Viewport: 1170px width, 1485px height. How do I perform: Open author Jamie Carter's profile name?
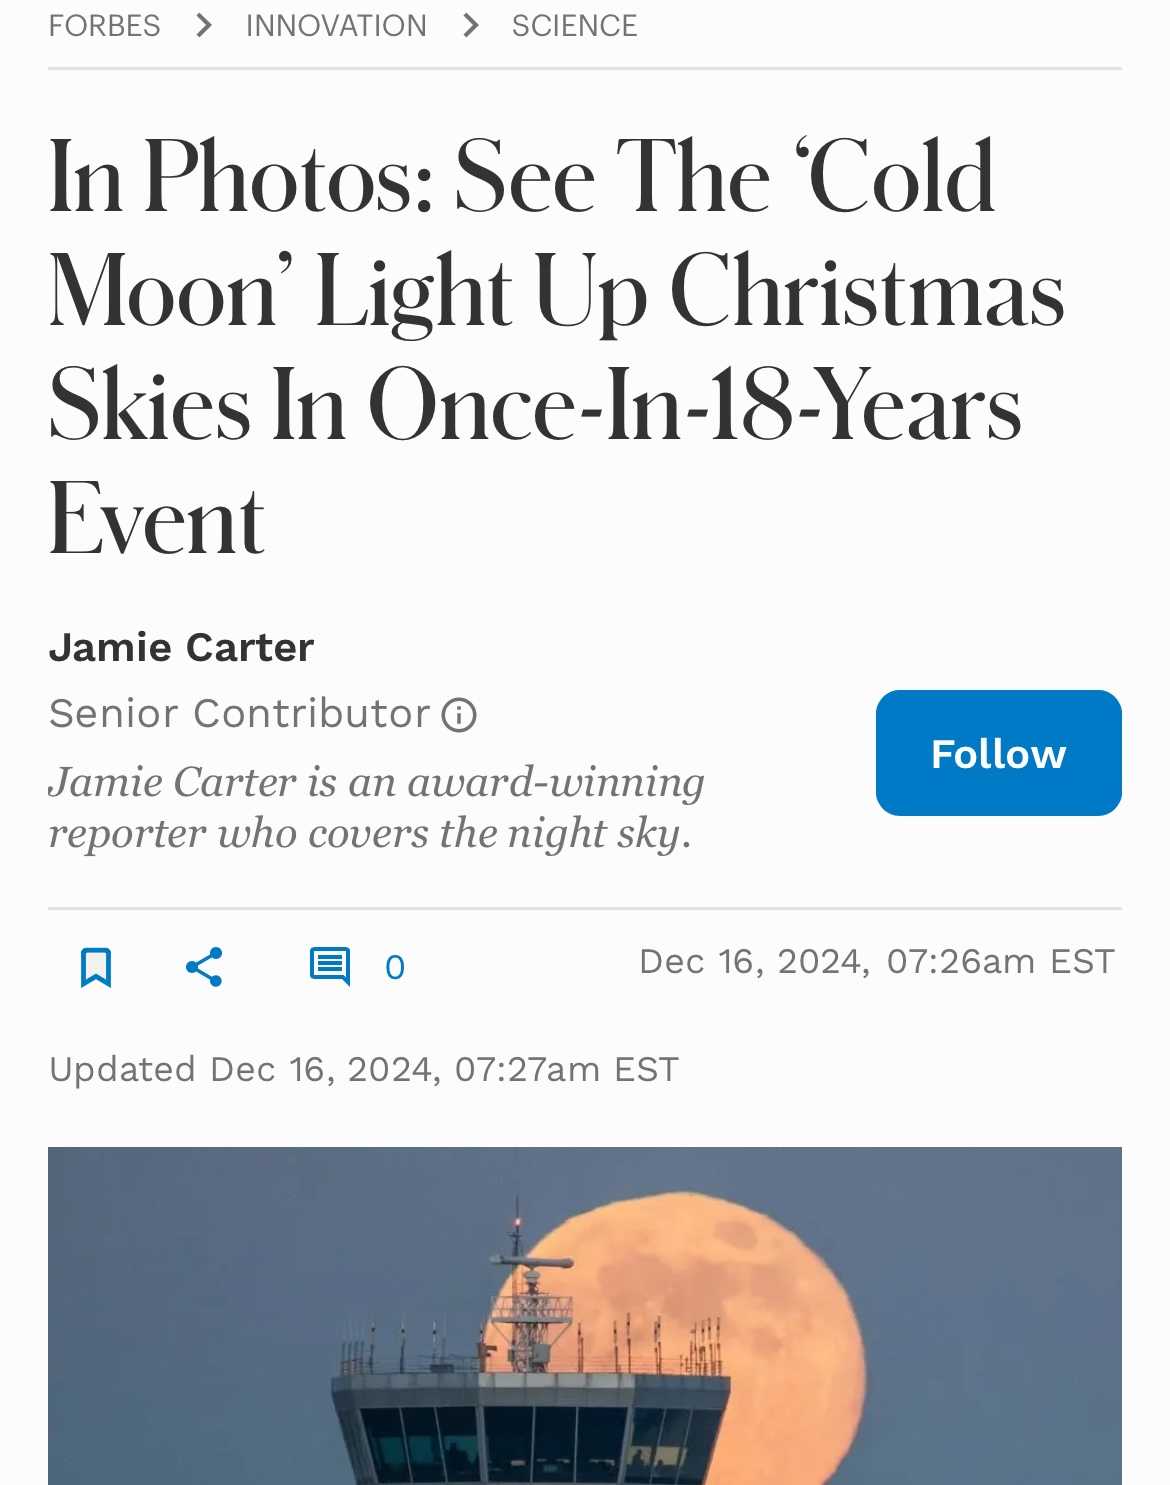click(x=181, y=648)
